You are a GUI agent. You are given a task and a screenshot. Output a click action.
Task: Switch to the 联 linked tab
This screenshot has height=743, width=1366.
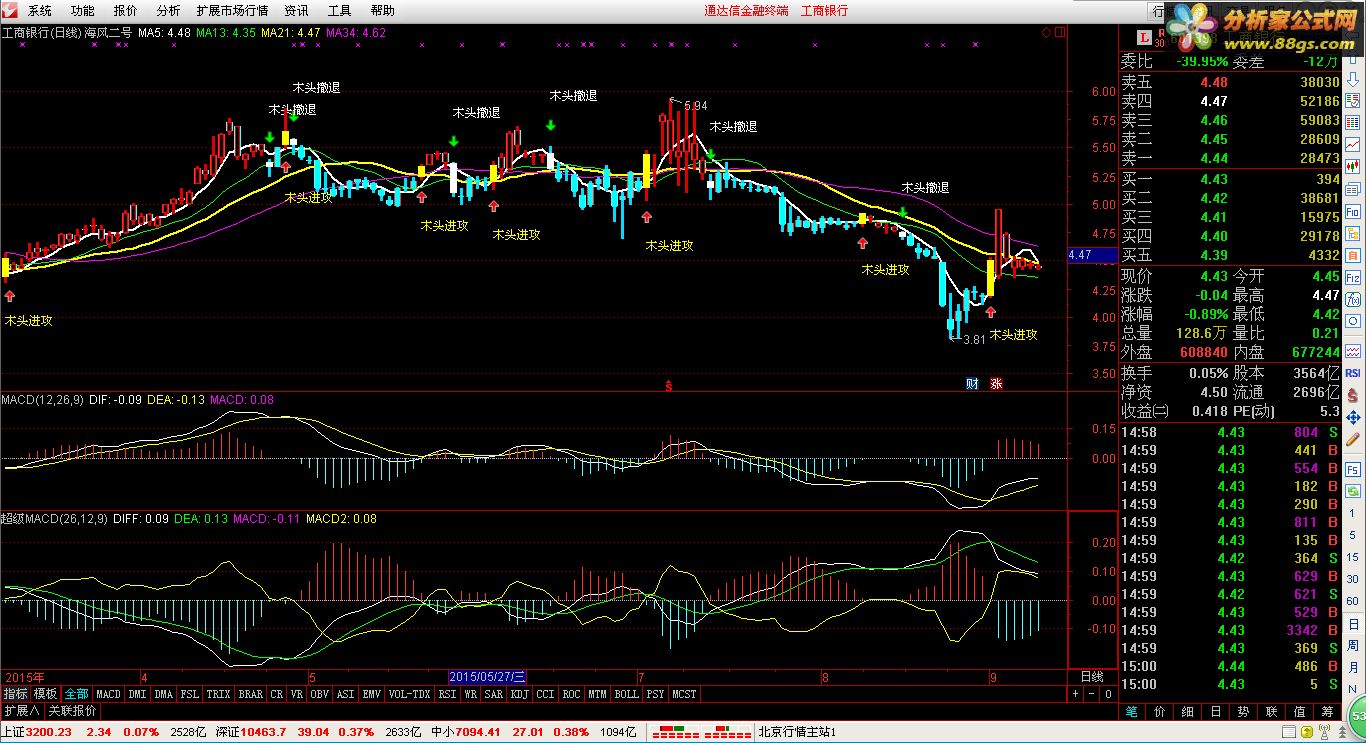[1272, 712]
